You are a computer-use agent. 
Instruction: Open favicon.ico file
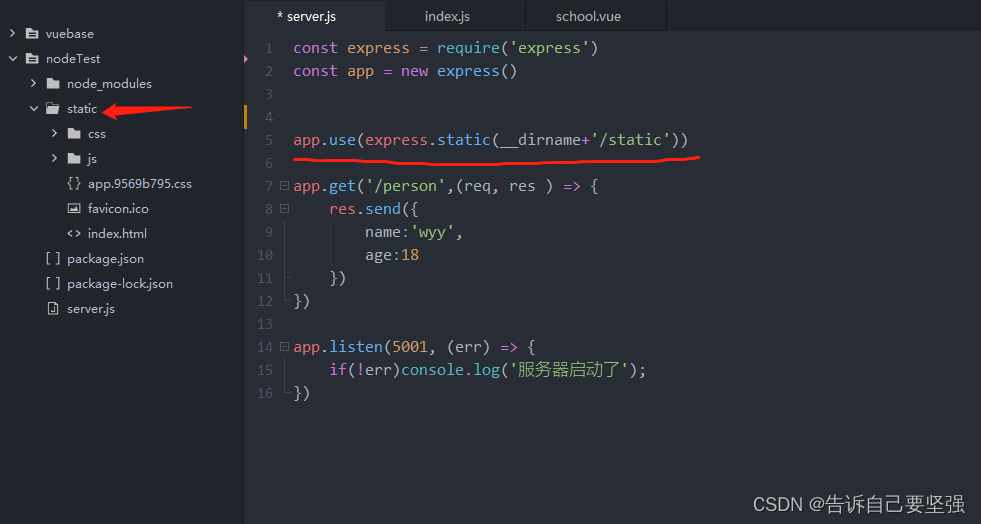118,209
